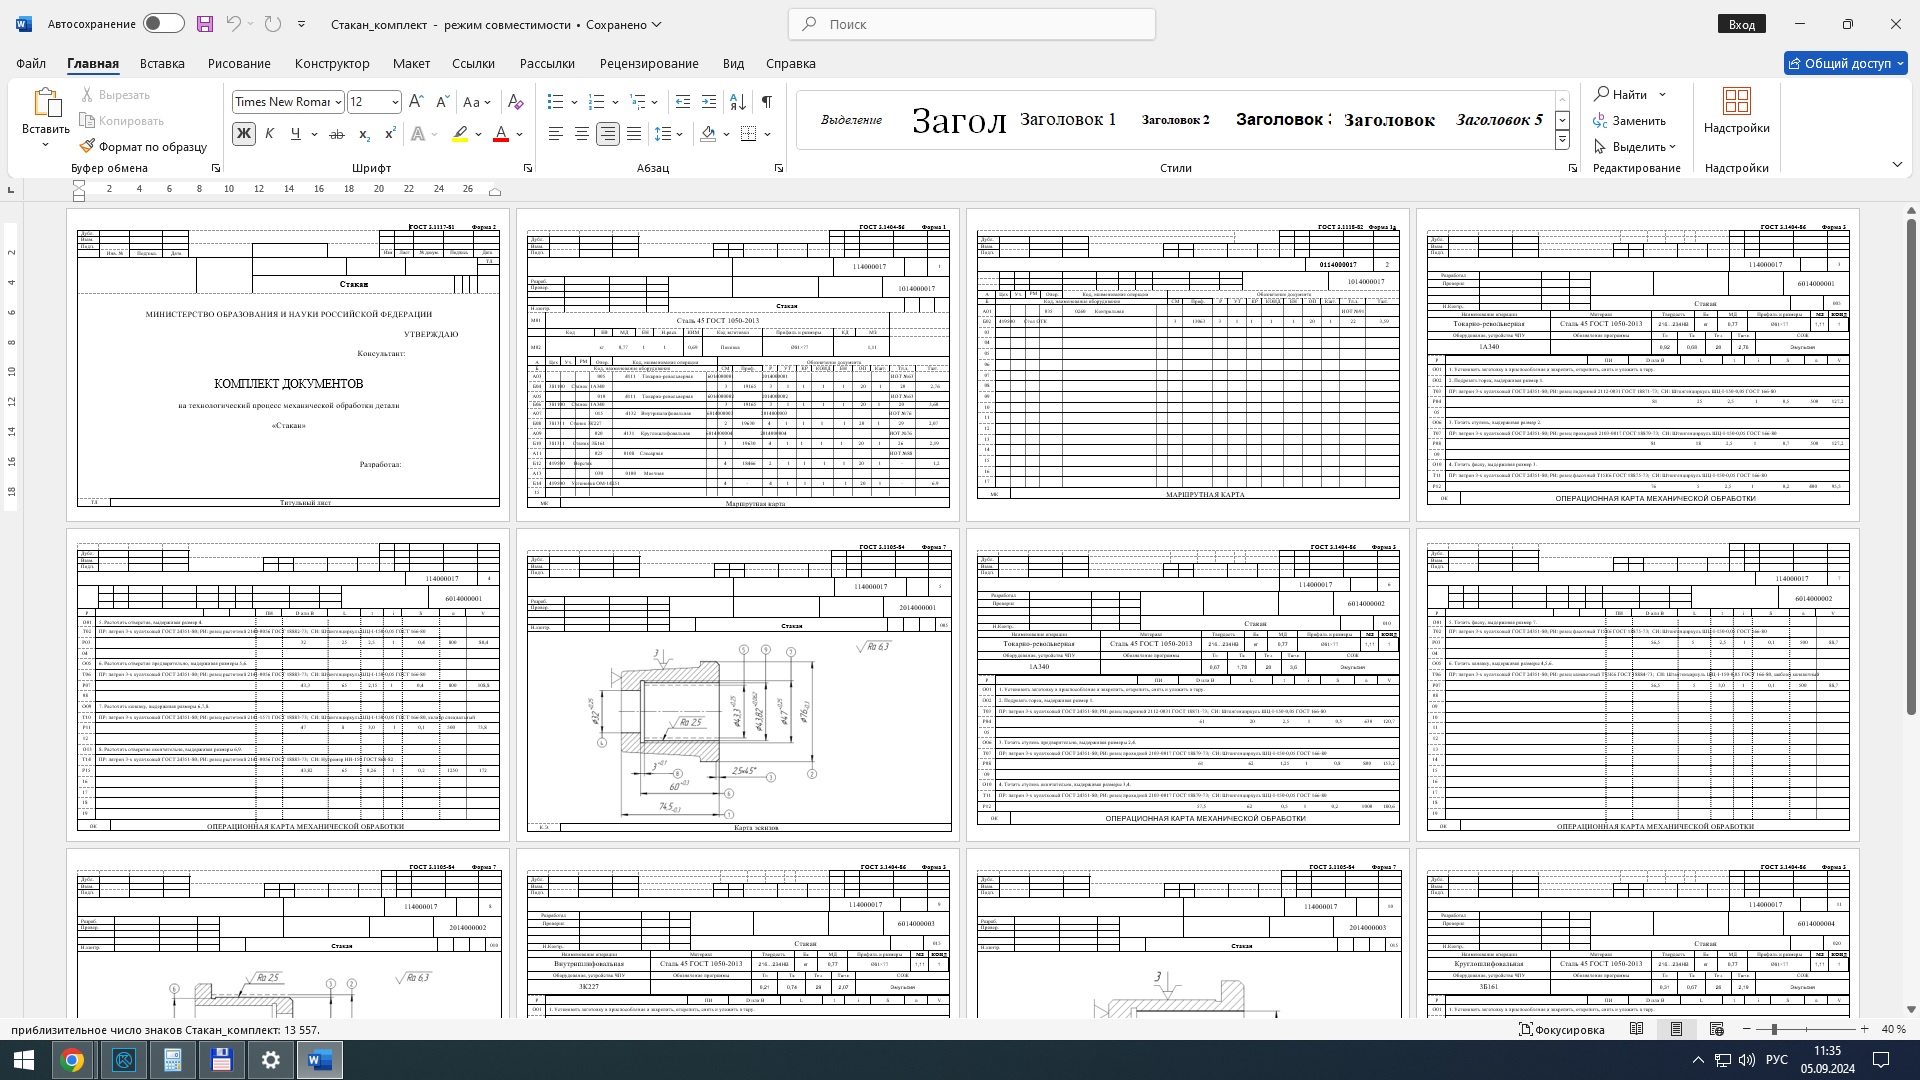
Task: Adjust the zoom slider handle
Action: pyautogui.click(x=1774, y=1029)
